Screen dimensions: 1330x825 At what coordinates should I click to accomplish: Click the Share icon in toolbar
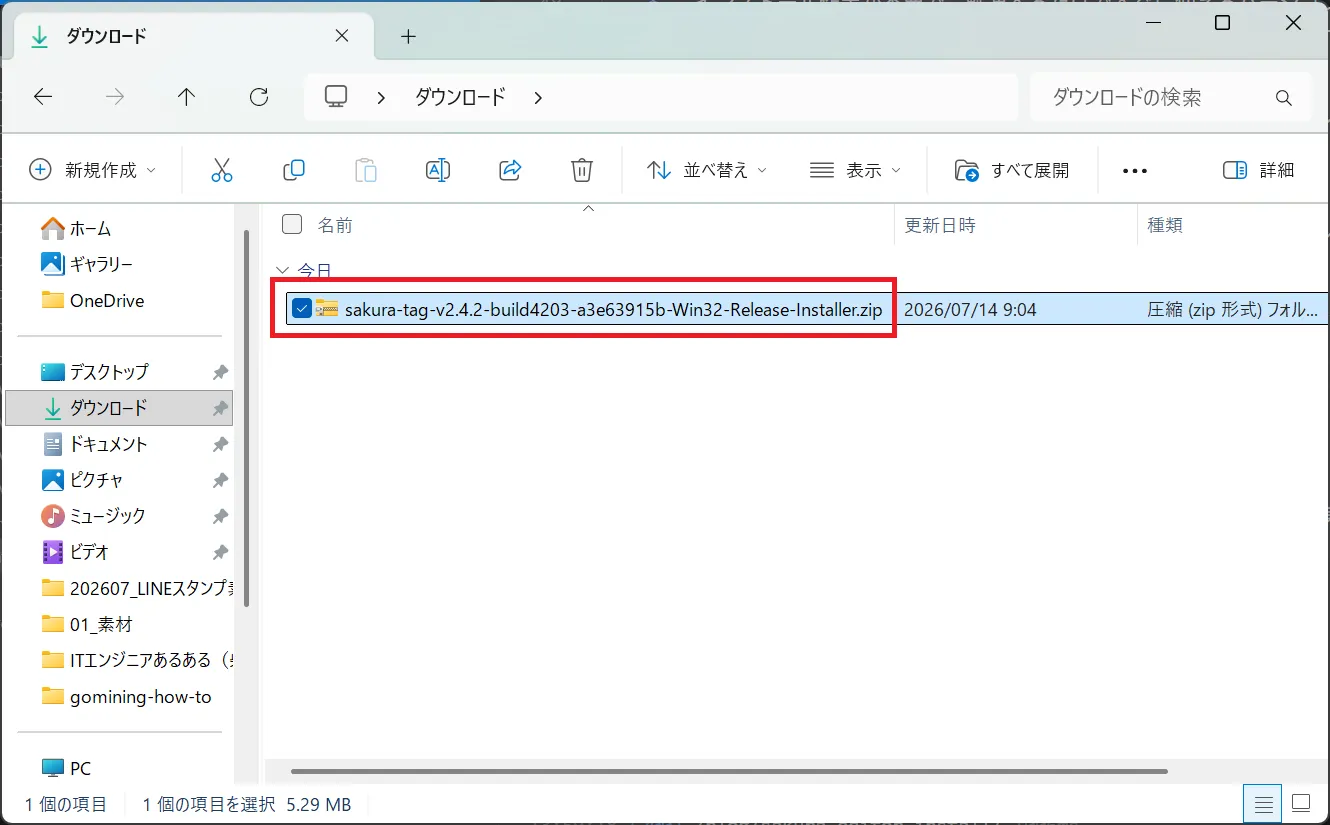point(510,171)
